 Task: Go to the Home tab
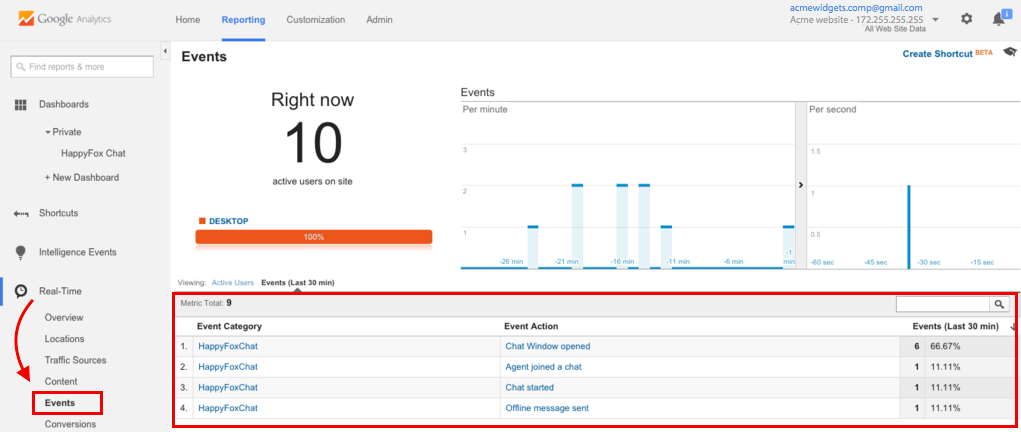[x=188, y=20]
